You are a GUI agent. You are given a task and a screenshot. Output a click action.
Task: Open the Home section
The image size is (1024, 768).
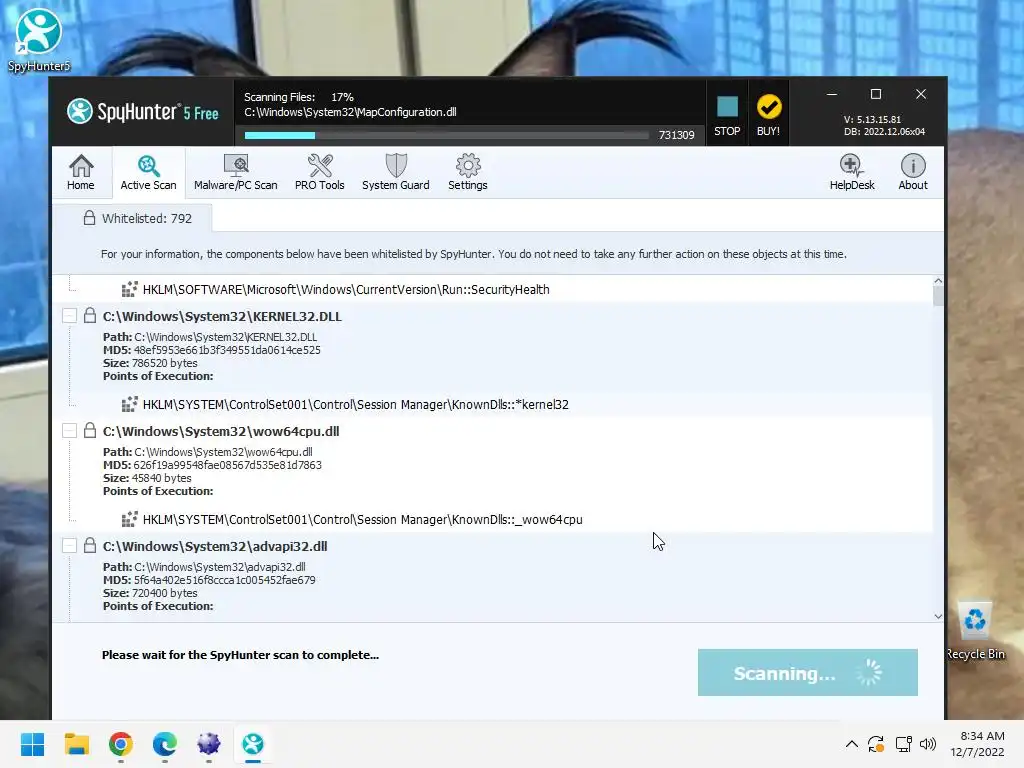tap(81, 172)
